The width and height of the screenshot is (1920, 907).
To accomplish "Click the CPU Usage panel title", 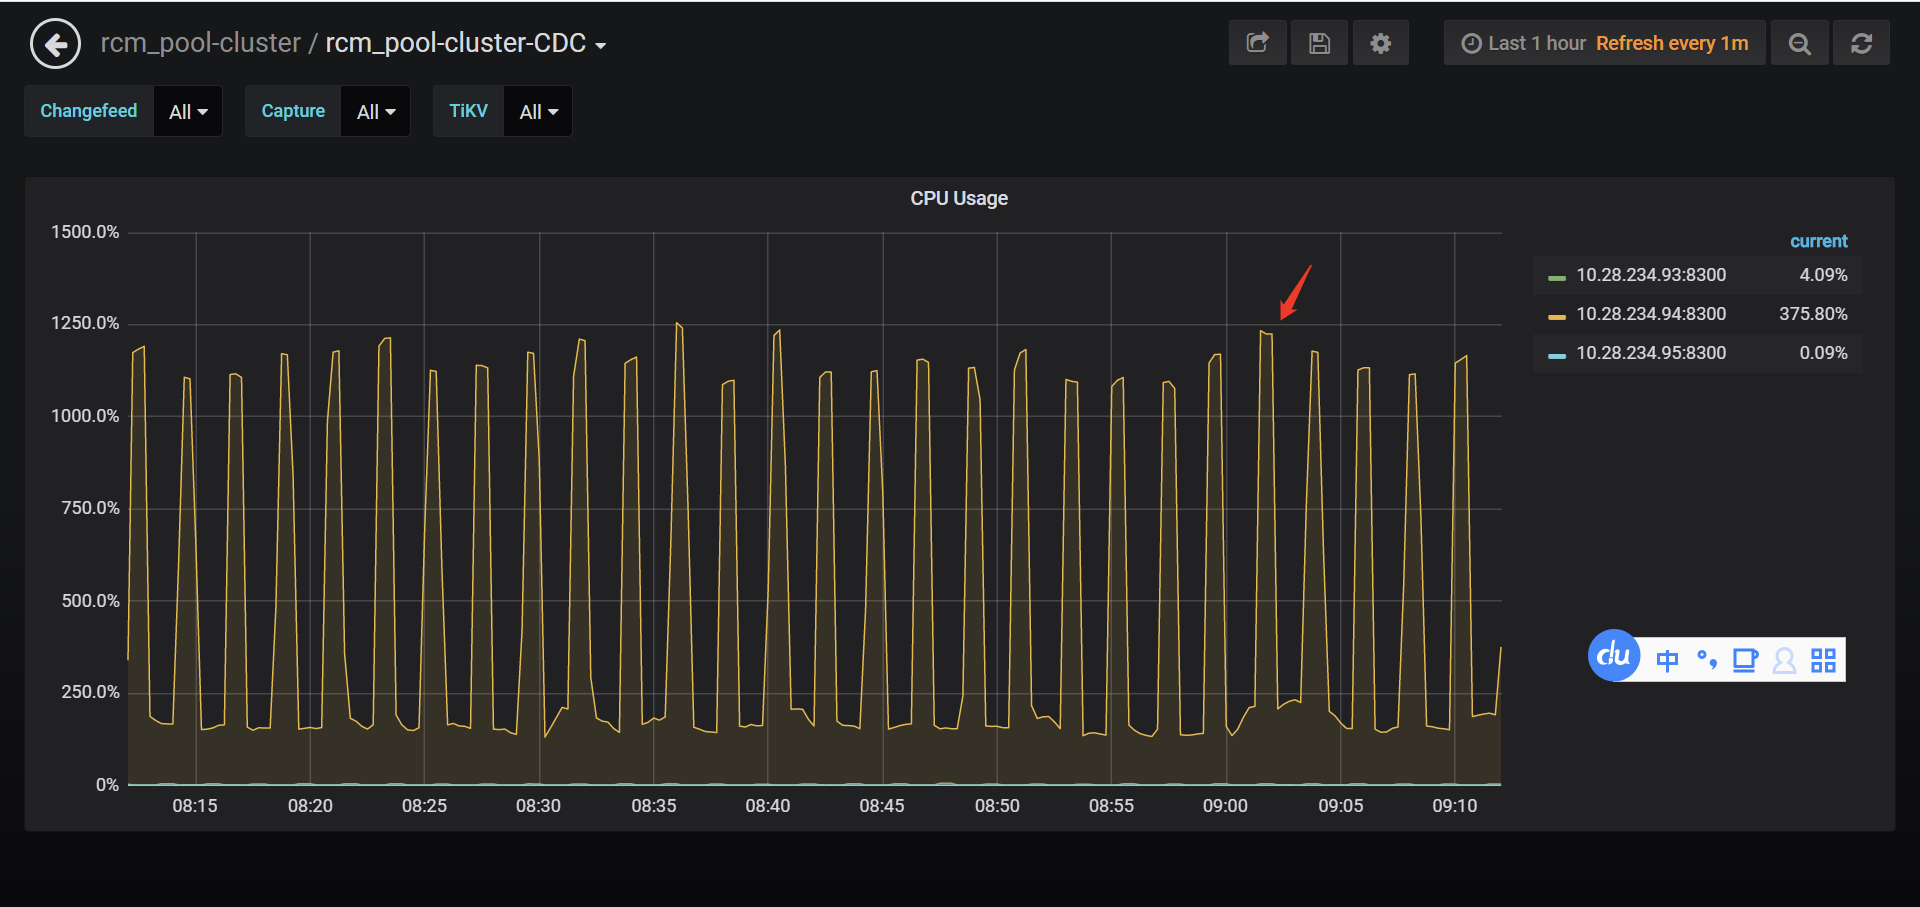I will [958, 198].
